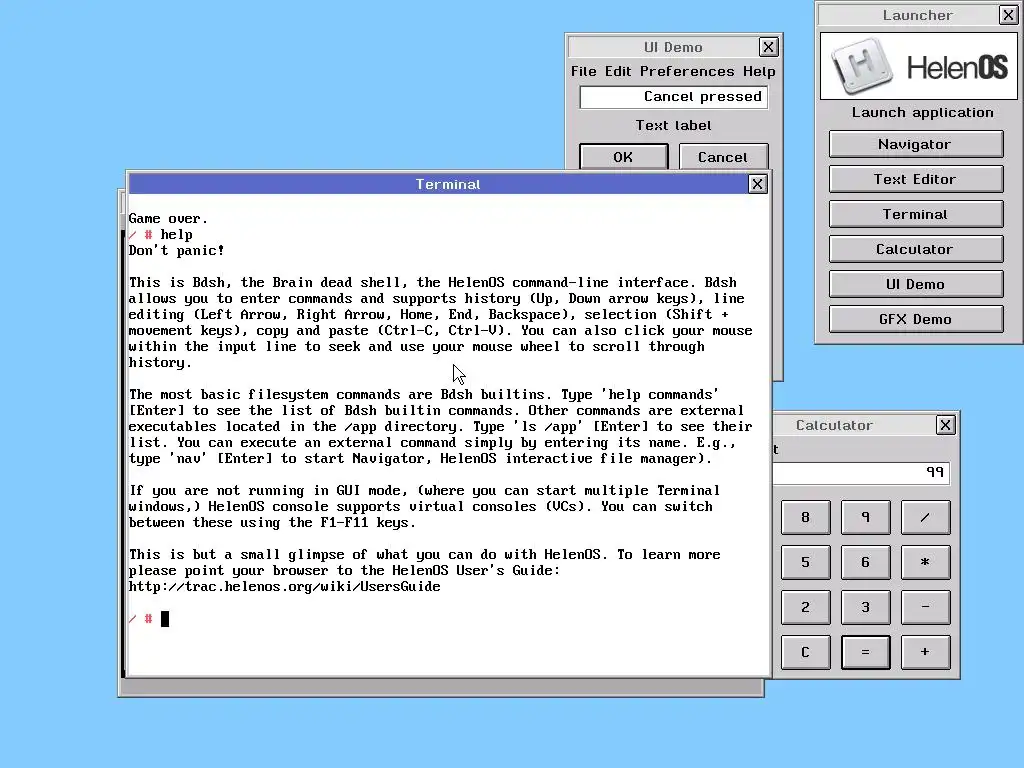Click calculator digit 3 button
1024x768 pixels.
(865, 607)
